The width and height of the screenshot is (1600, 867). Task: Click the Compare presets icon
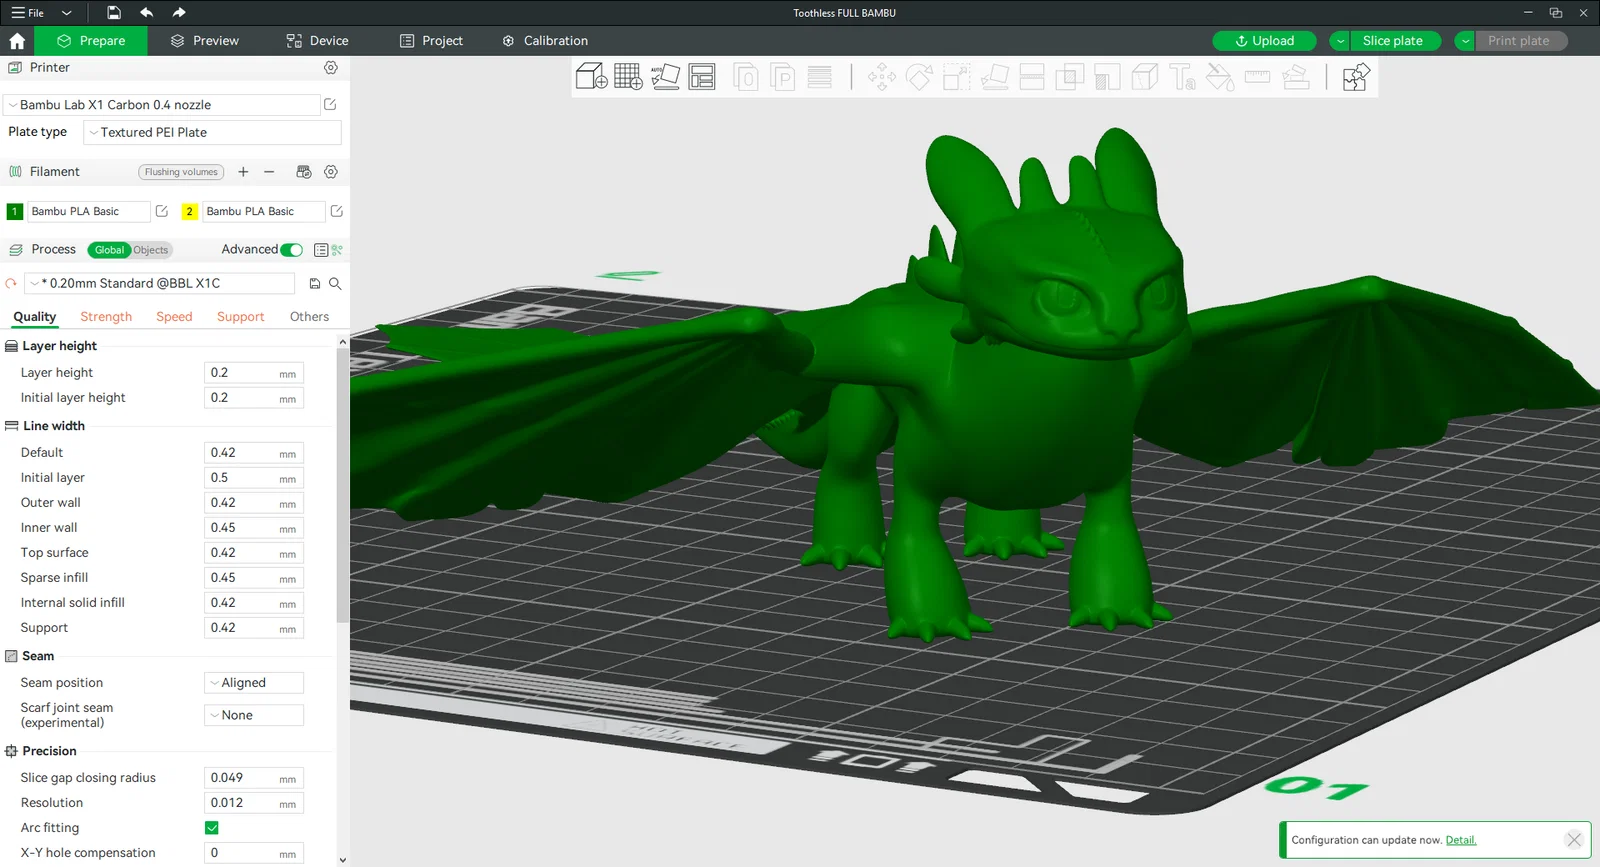(x=337, y=250)
